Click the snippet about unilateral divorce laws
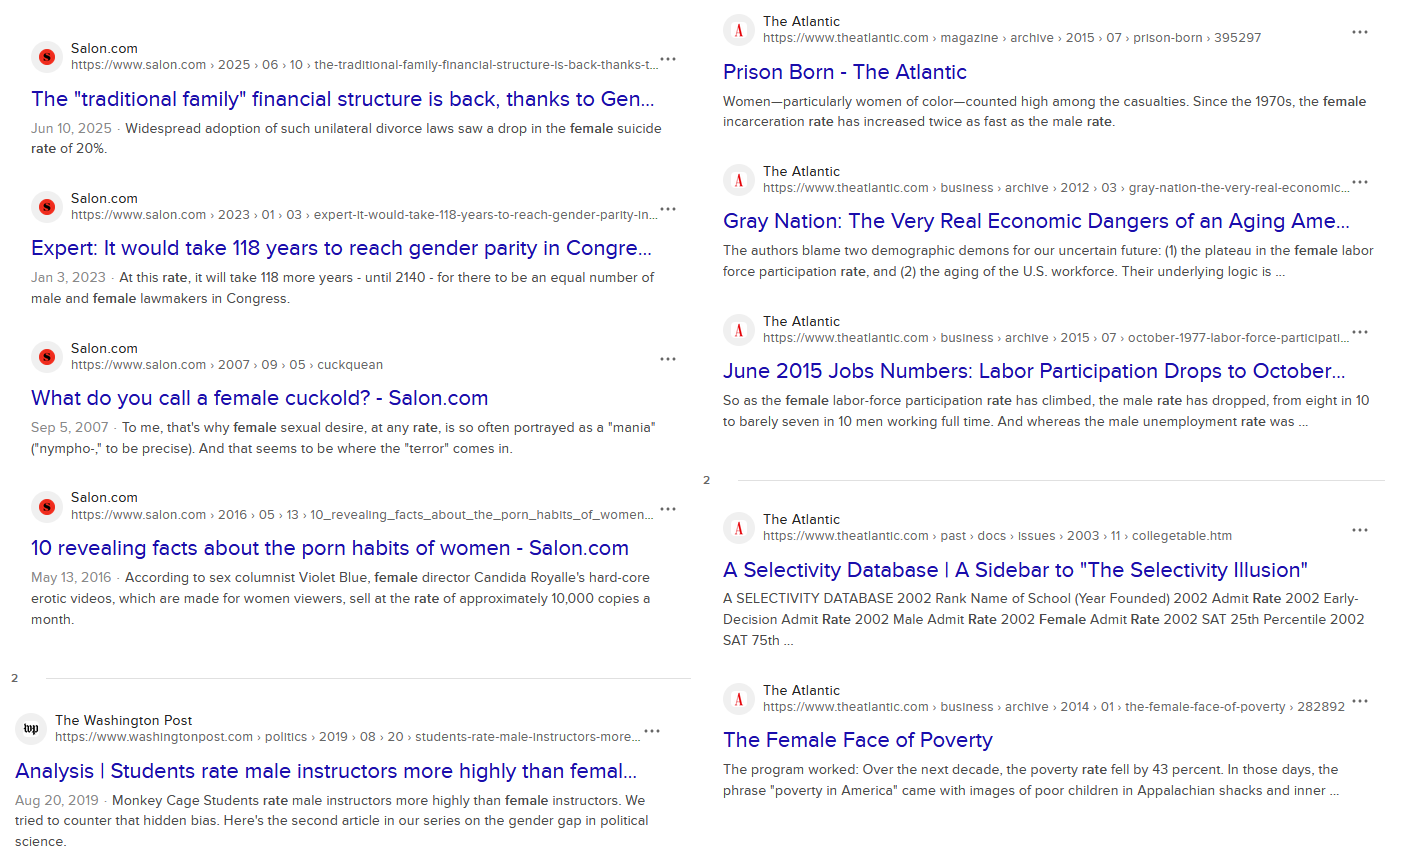Image resolution: width=1410 pixels, height=867 pixels. pyautogui.click(x=346, y=138)
